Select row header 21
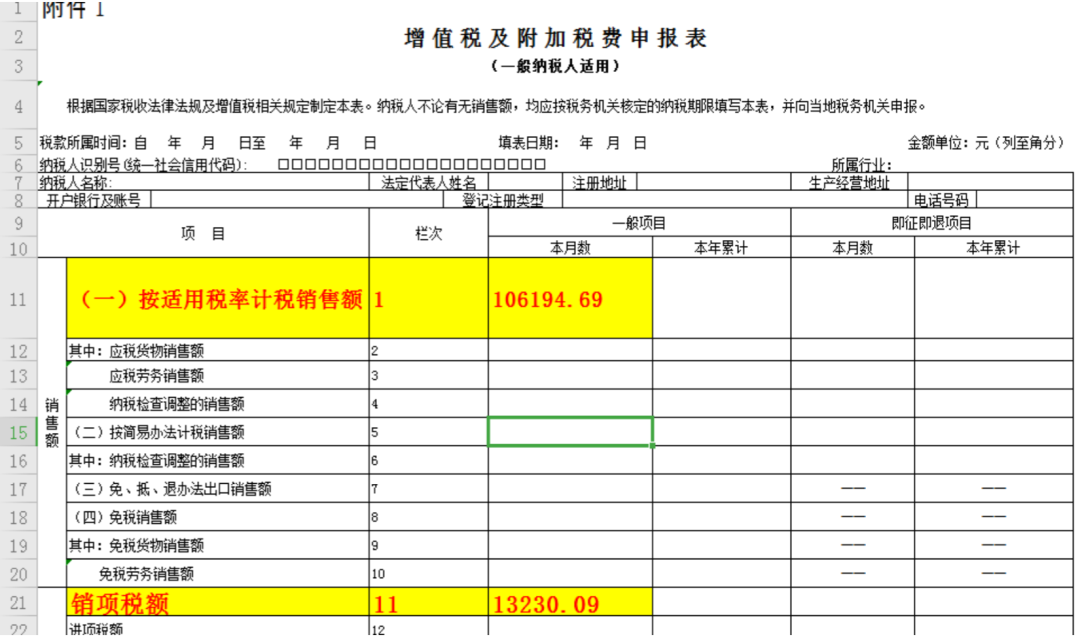The height and width of the screenshot is (639, 1080). click(19, 603)
